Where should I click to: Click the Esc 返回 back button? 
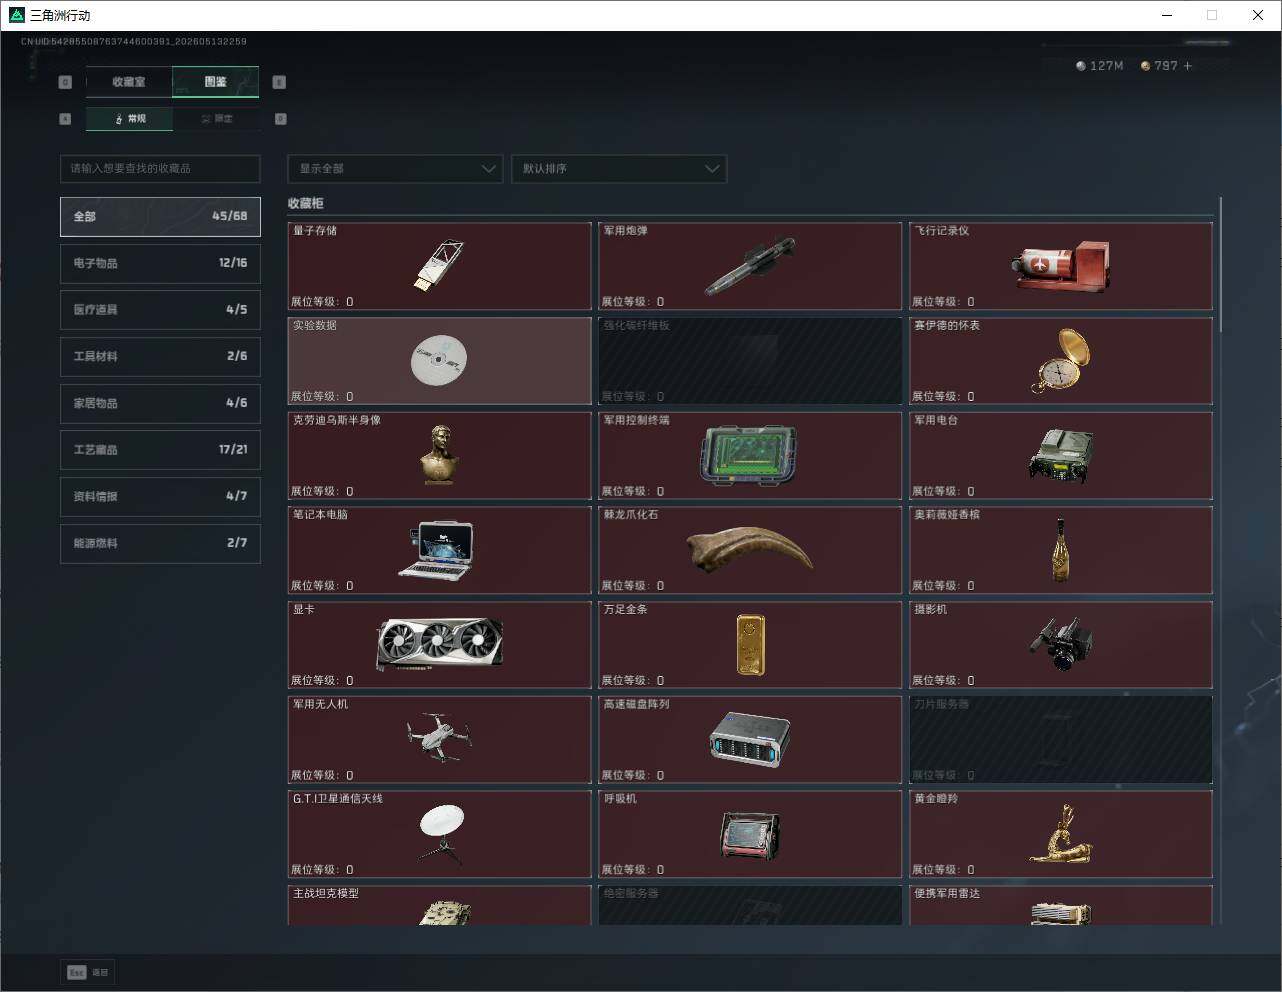coord(88,972)
